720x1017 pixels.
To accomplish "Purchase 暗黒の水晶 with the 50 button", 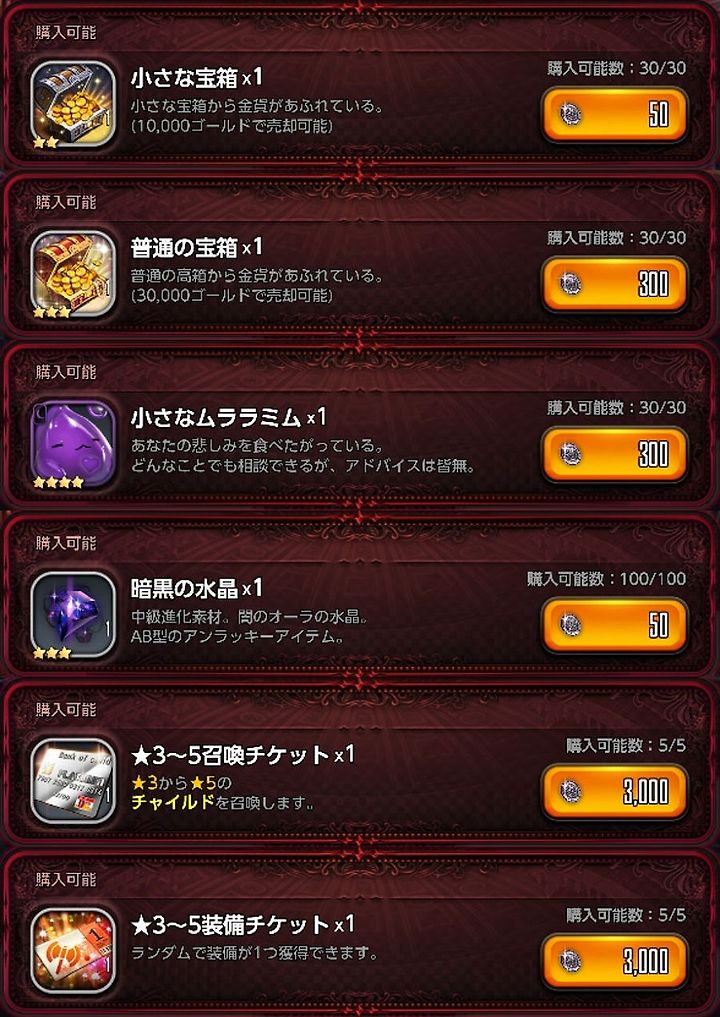I will click(x=614, y=625).
